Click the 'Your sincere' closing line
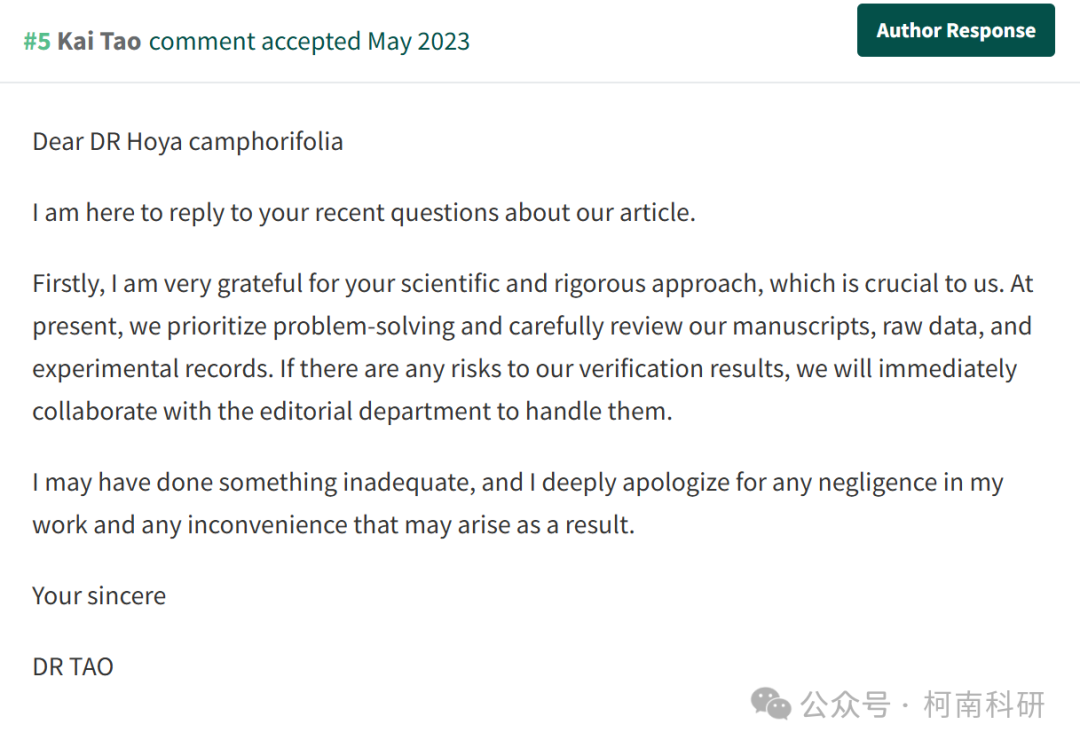This screenshot has width=1080, height=748. point(99,596)
